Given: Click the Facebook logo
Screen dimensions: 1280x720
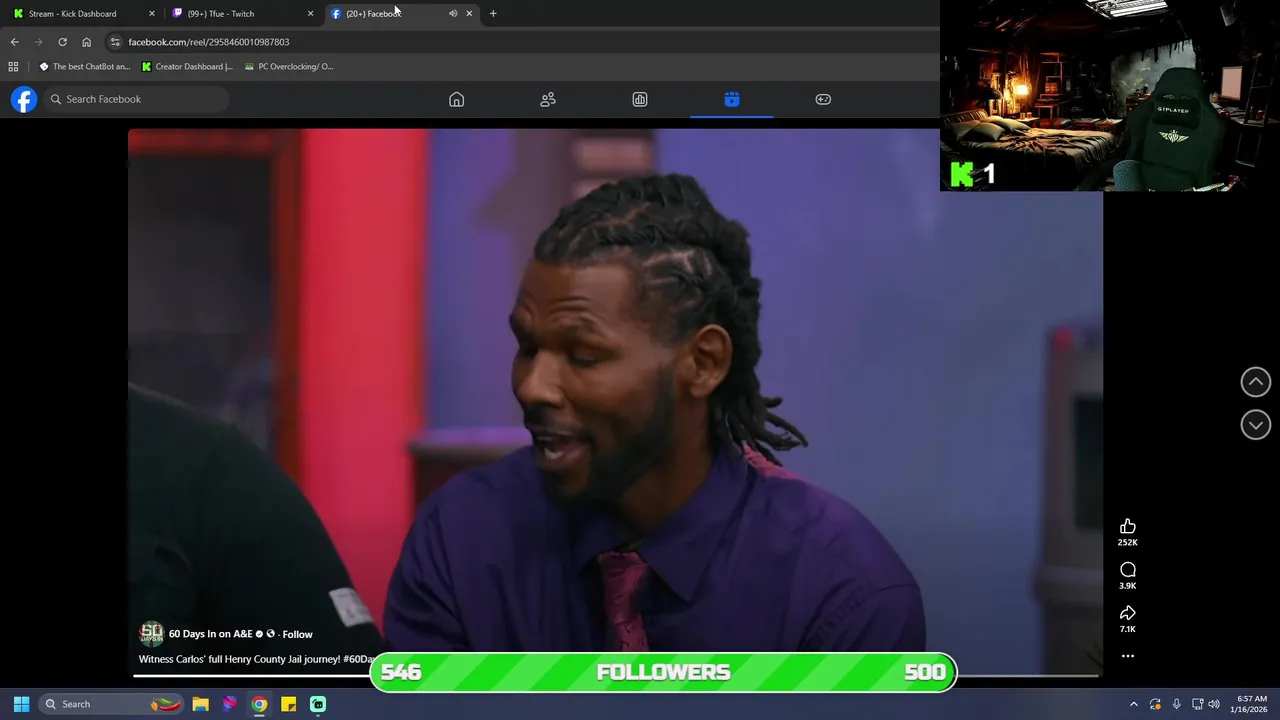Looking at the screenshot, I should coord(24,99).
